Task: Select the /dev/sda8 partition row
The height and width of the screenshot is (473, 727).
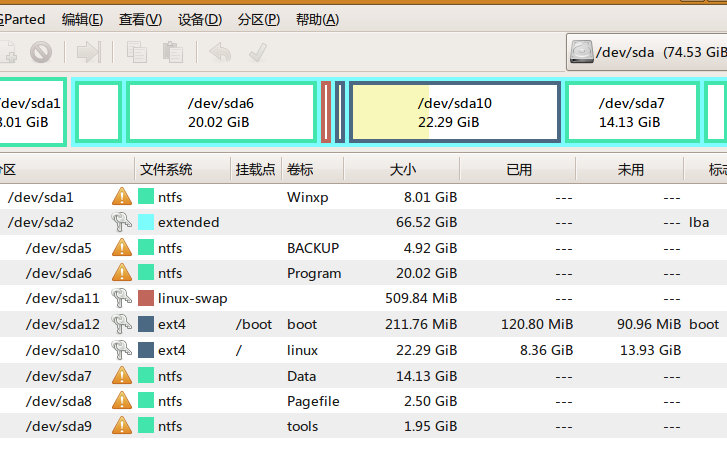Action: [364, 401]
